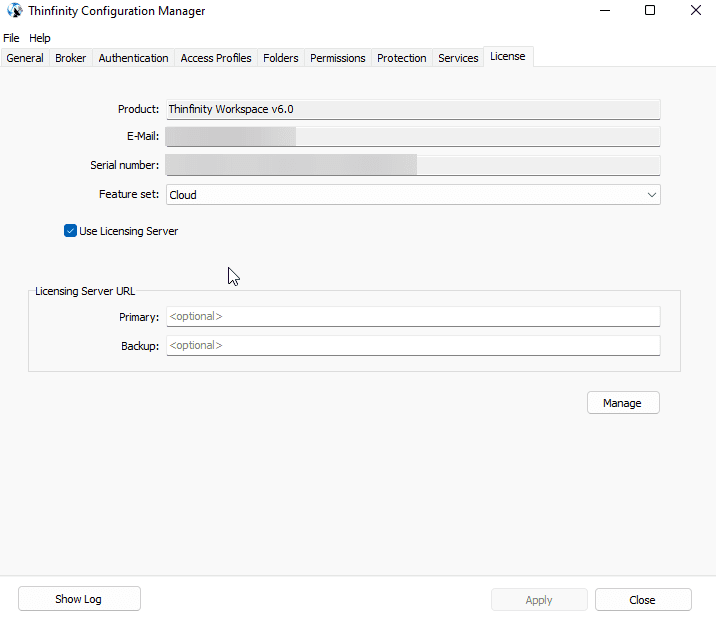The height and width of the screenshot is (620, 716).
Task: Minimize the Configuration Manager window
Action: [x=605, y=11]
